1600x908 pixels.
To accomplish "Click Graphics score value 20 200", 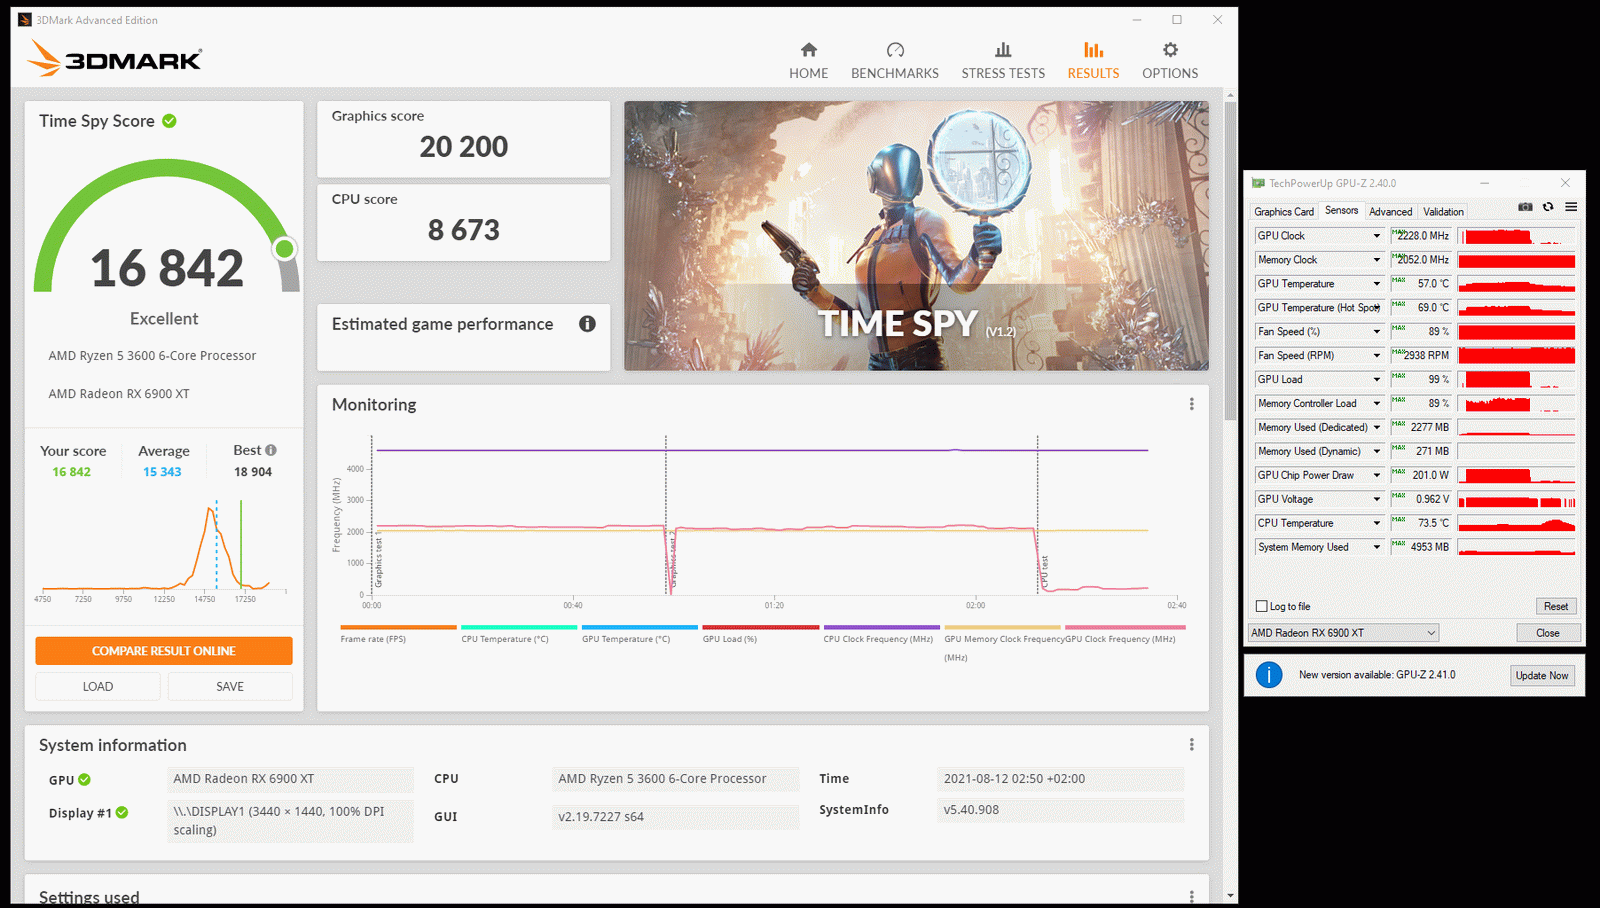I will pos(464,147).
